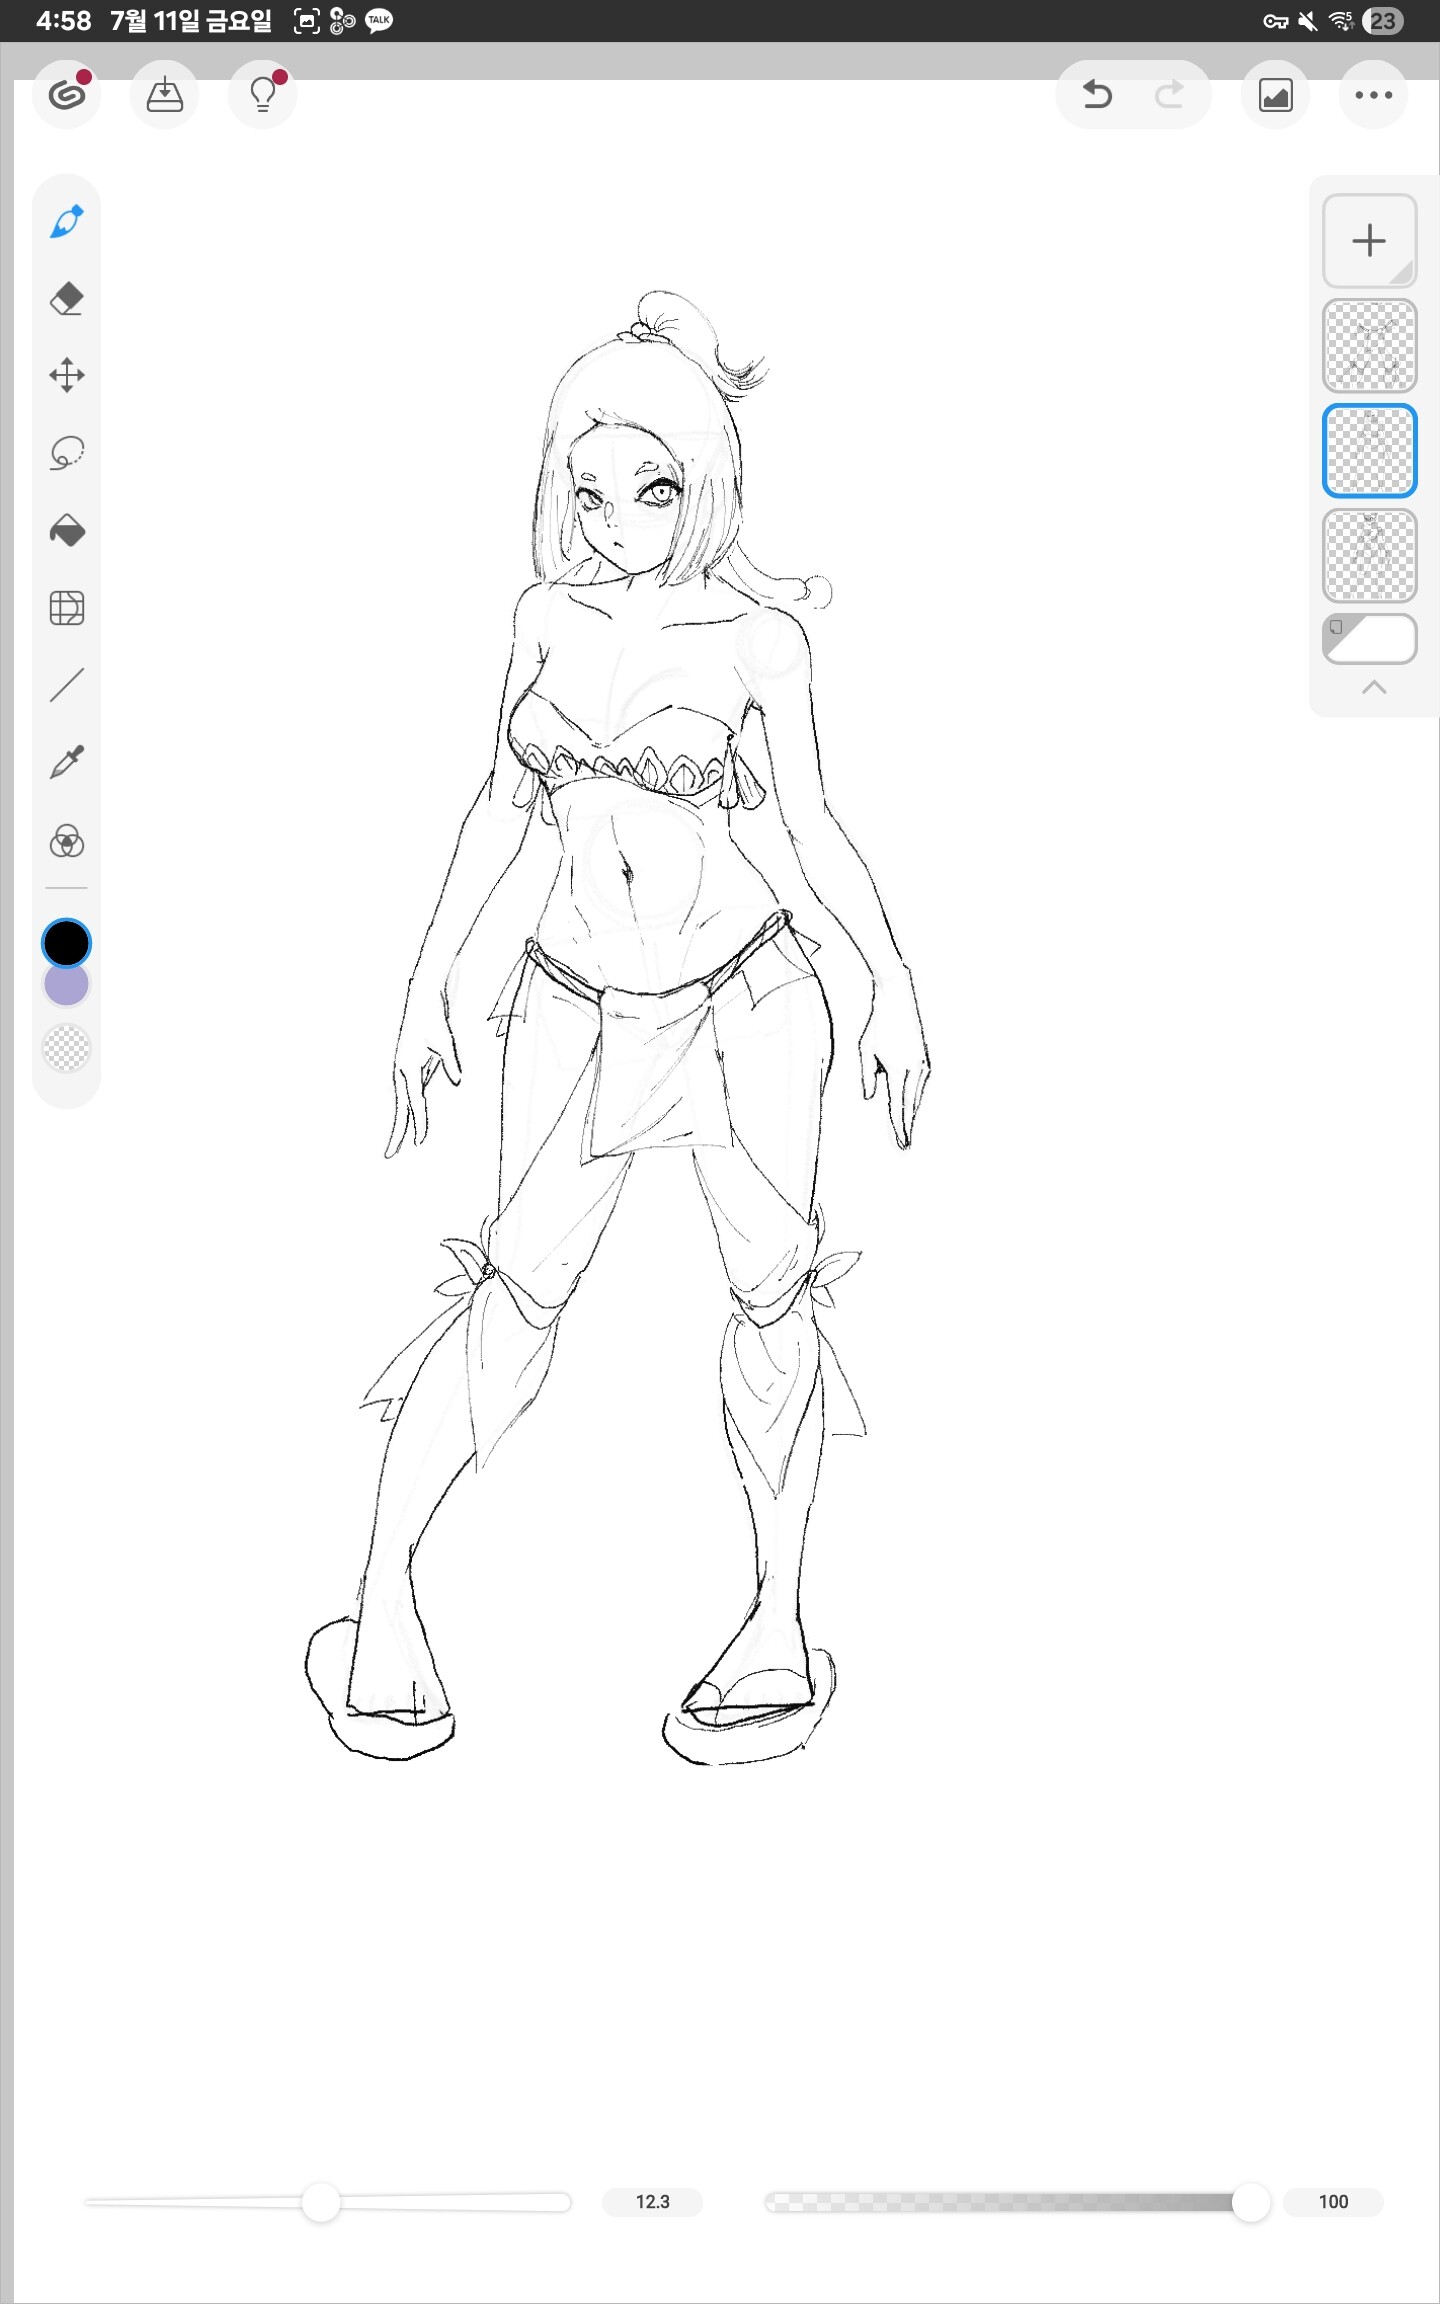
Task: Open the gallery image icon
Action: (x=1276, y=95)
